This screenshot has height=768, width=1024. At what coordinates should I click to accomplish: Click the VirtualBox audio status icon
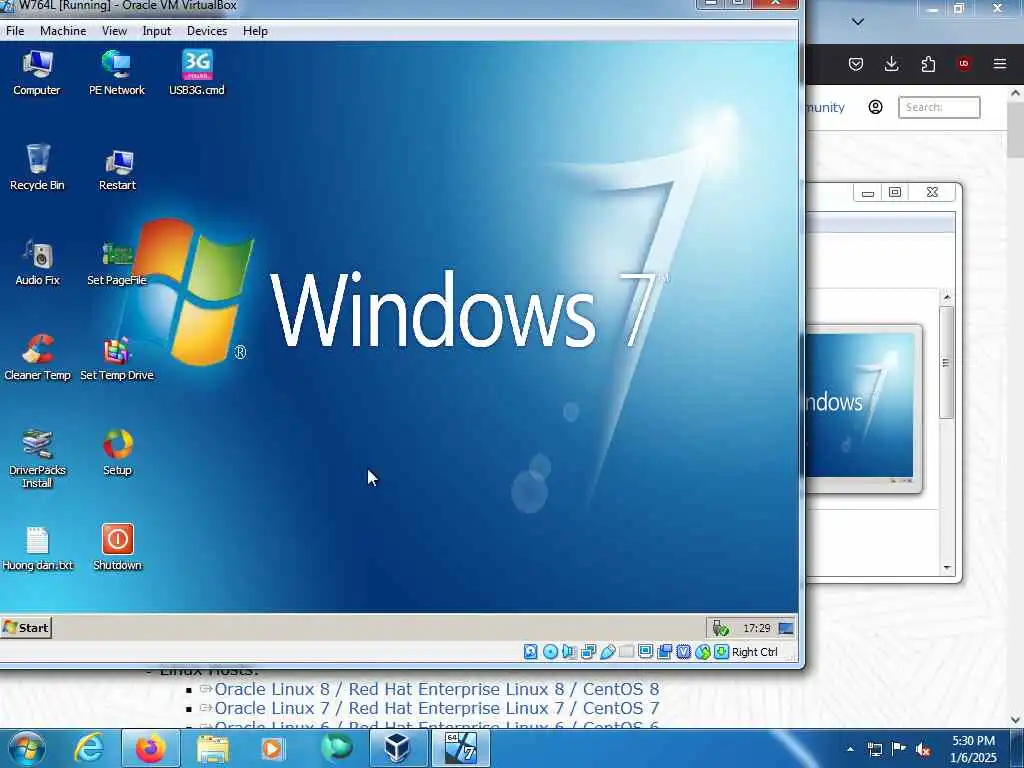[x=569, y=652]
